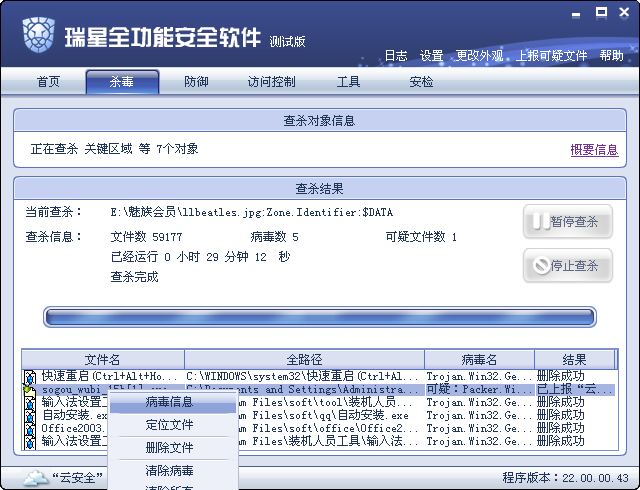This screenshot has height=490, width=640.
Task: Close the Rising security window
Action: [624, 13]
